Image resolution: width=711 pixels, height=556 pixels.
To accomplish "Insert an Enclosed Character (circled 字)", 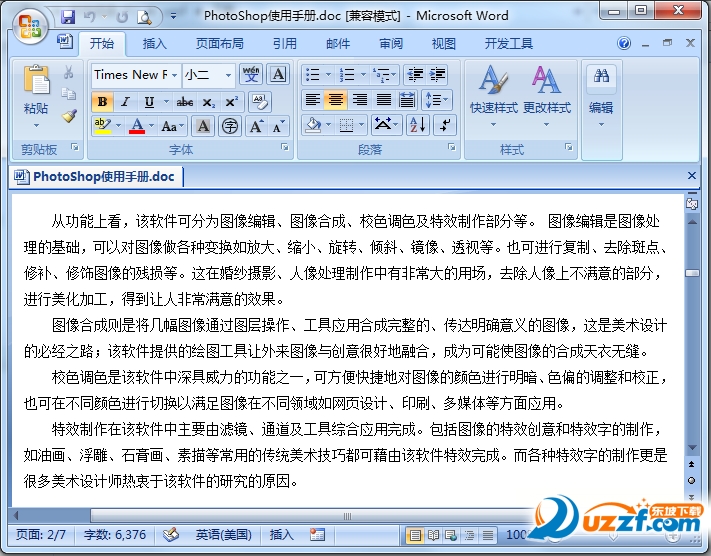I will tap(229, 126).
